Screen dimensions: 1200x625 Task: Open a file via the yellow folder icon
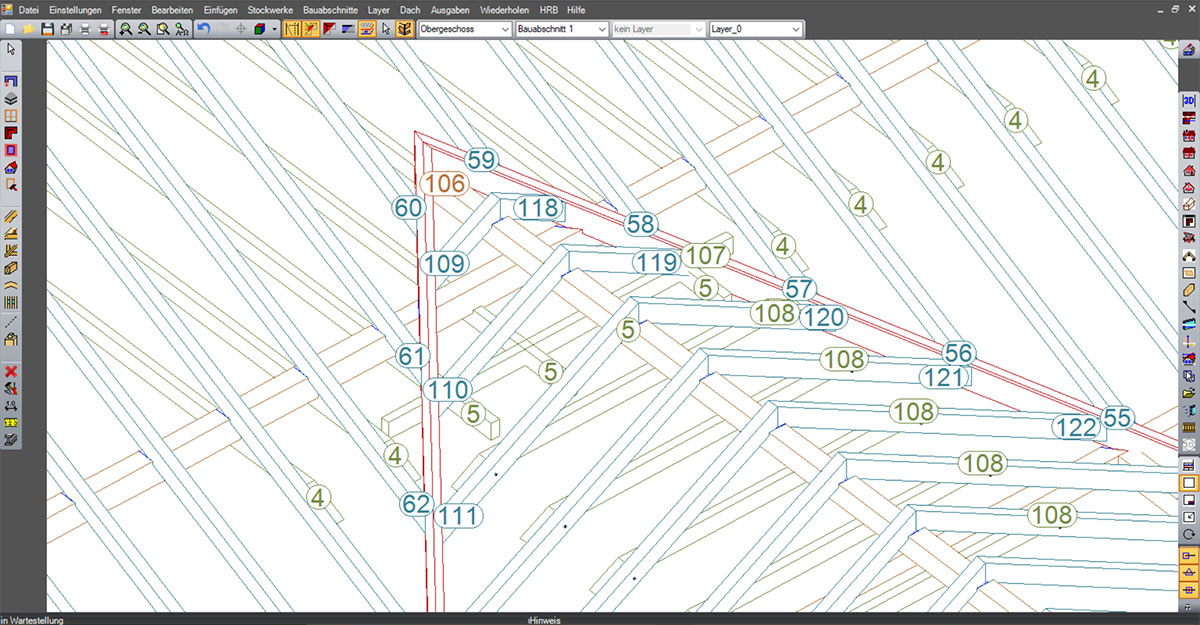coord(29,29)
